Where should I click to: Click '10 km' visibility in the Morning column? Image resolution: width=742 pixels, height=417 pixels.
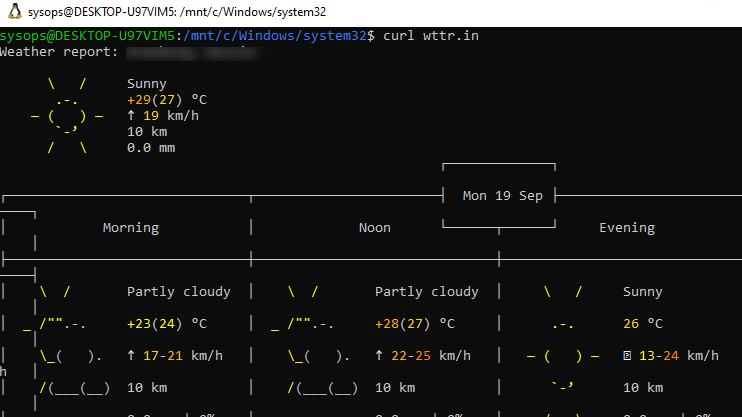[x=147, y=388]
